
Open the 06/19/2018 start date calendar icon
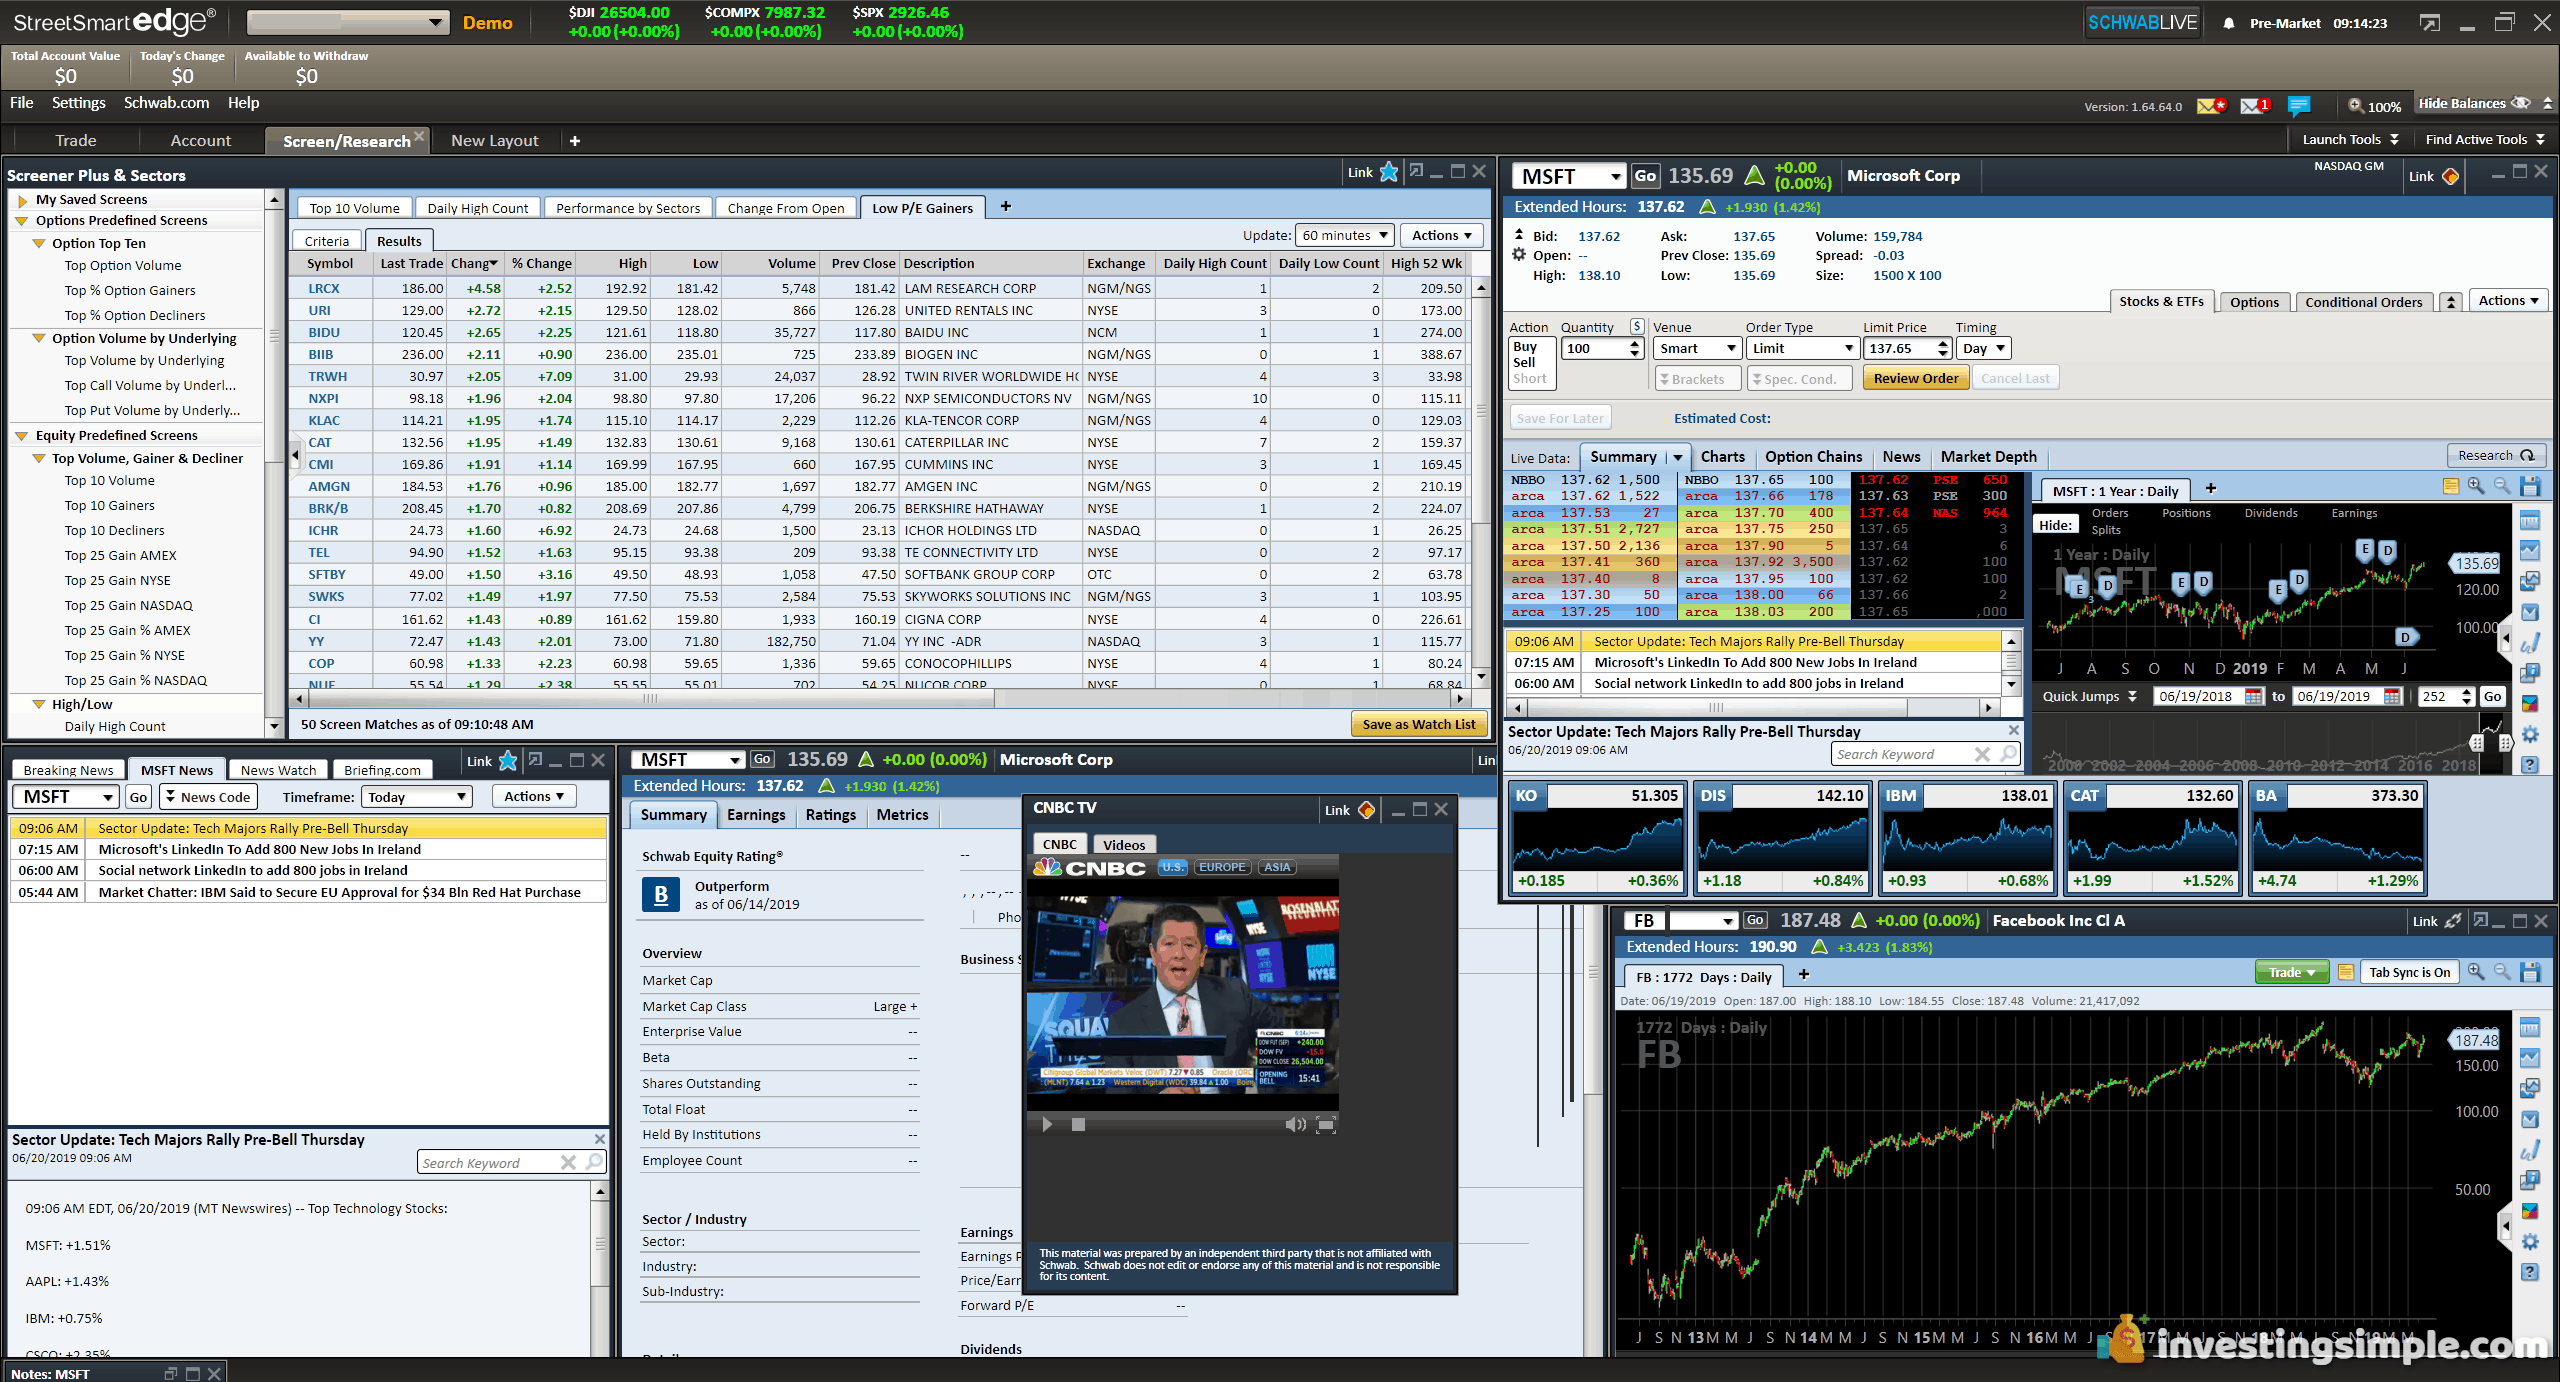click(x=2254, y=696)
